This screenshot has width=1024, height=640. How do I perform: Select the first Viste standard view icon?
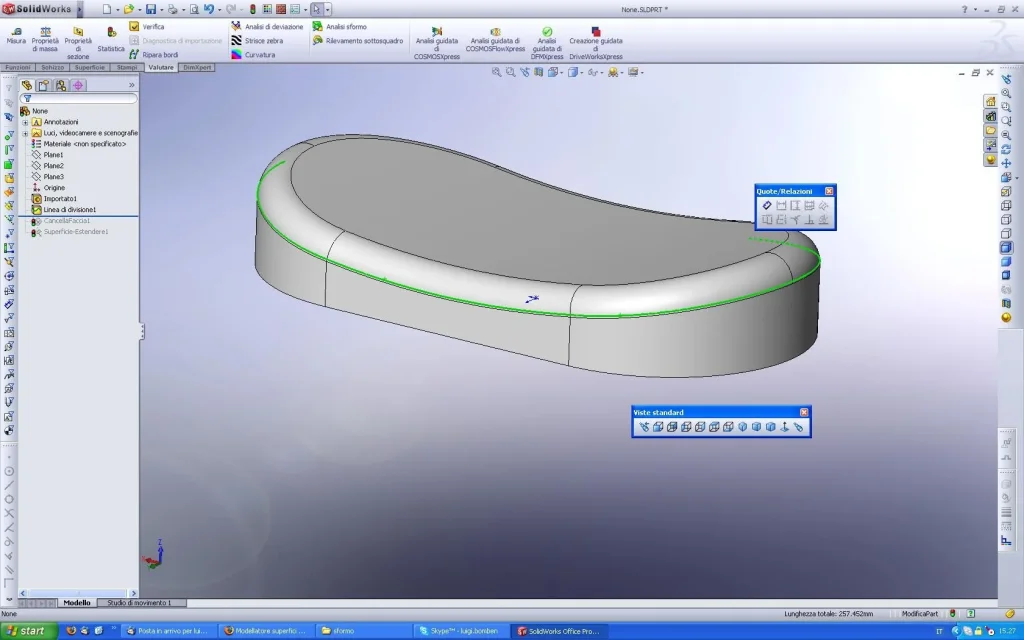click(x=644, y=427)
